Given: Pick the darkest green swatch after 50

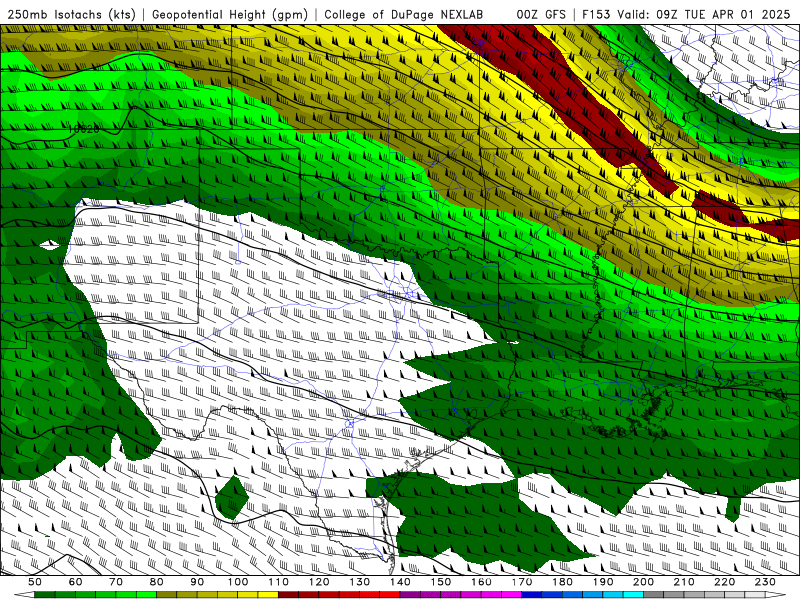Looking at the screenshot, I should point(45,595).
